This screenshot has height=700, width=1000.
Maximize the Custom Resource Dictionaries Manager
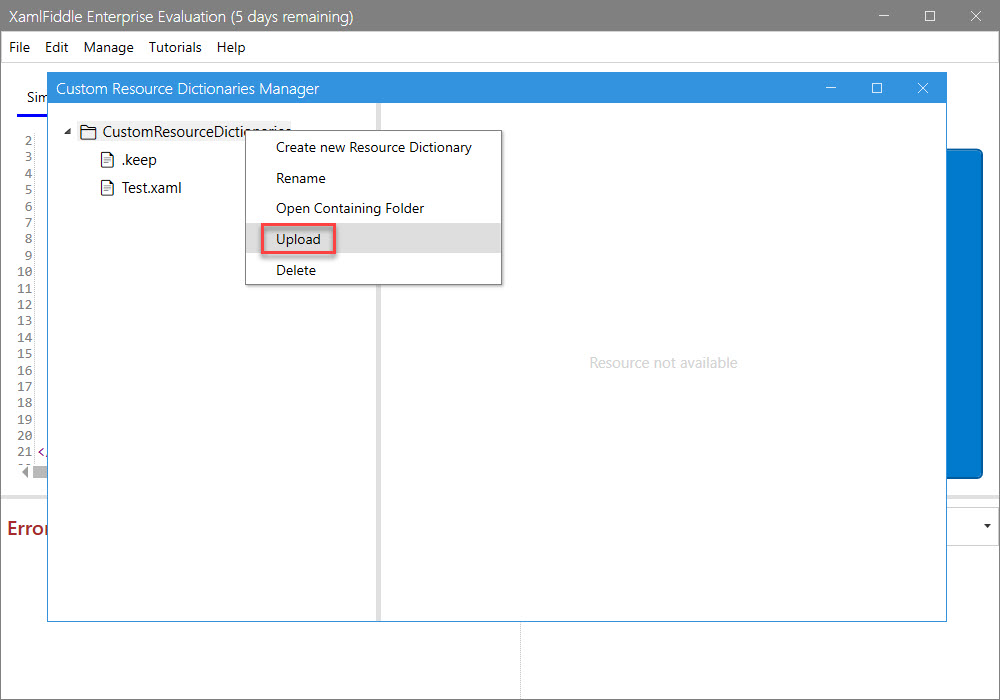877,88
